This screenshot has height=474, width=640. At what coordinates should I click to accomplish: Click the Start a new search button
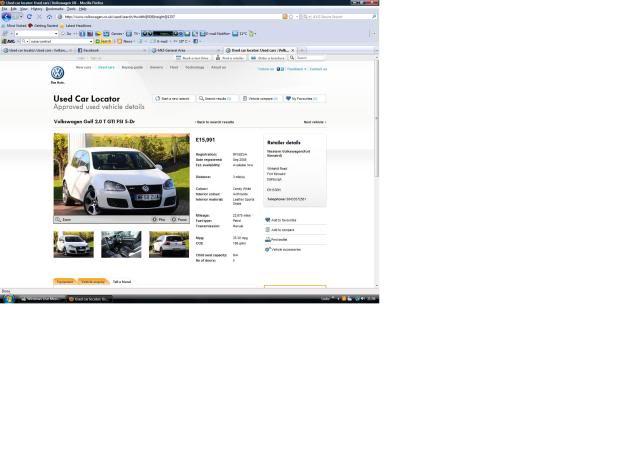click(173, 98)
